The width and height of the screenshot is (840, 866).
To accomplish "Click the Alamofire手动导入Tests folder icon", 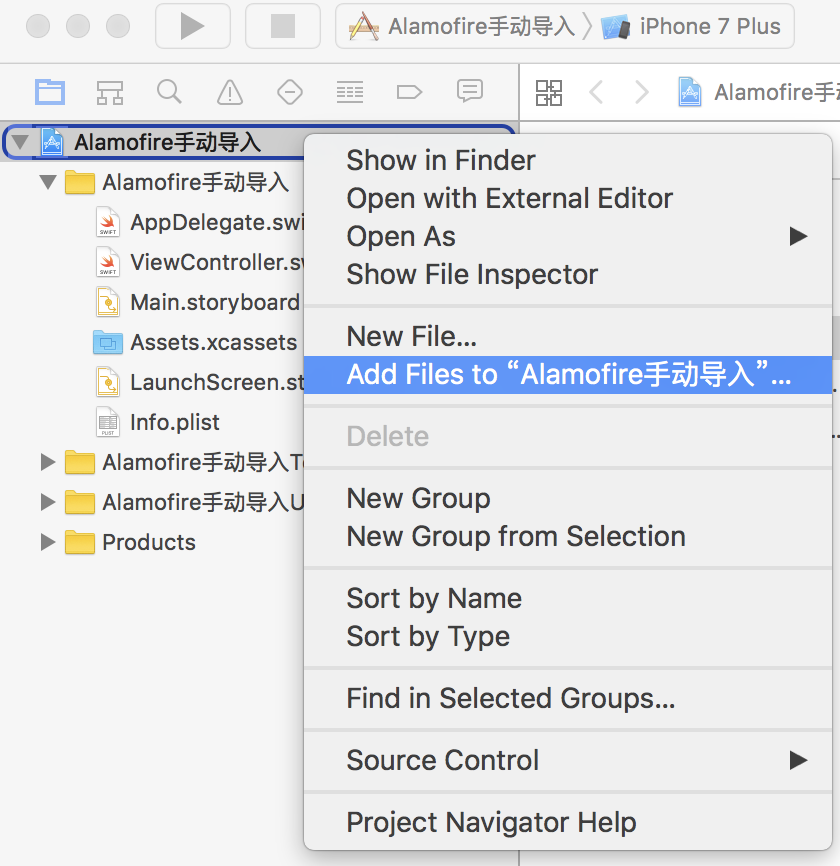I will pyautogui.click(x=80, y=462).
